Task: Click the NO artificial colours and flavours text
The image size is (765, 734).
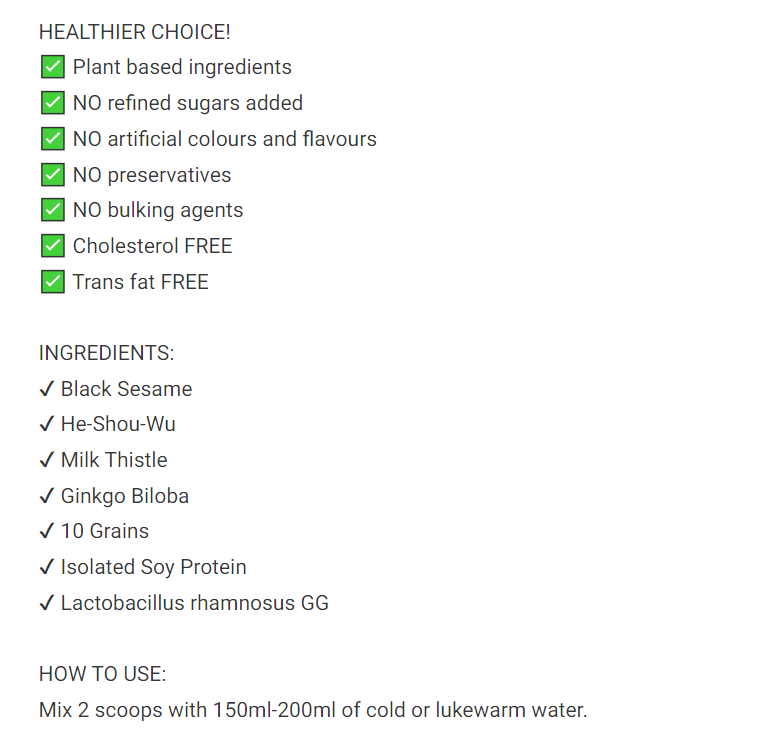Action: click(225, 139)
